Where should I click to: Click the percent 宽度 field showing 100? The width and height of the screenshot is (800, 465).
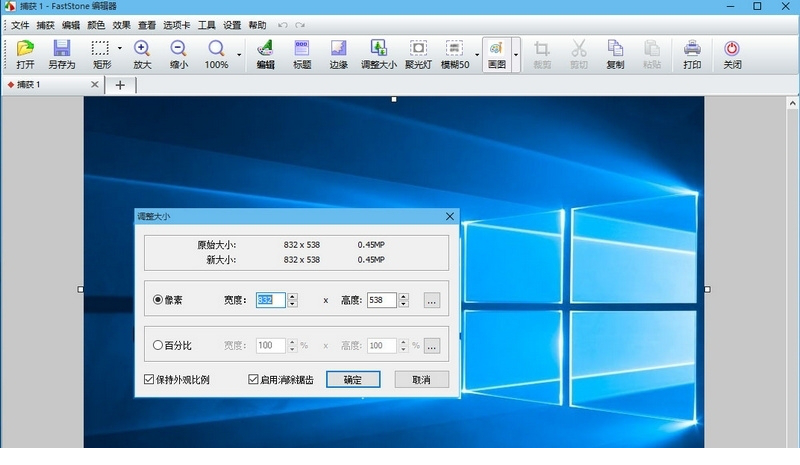[x=270, y=345]
